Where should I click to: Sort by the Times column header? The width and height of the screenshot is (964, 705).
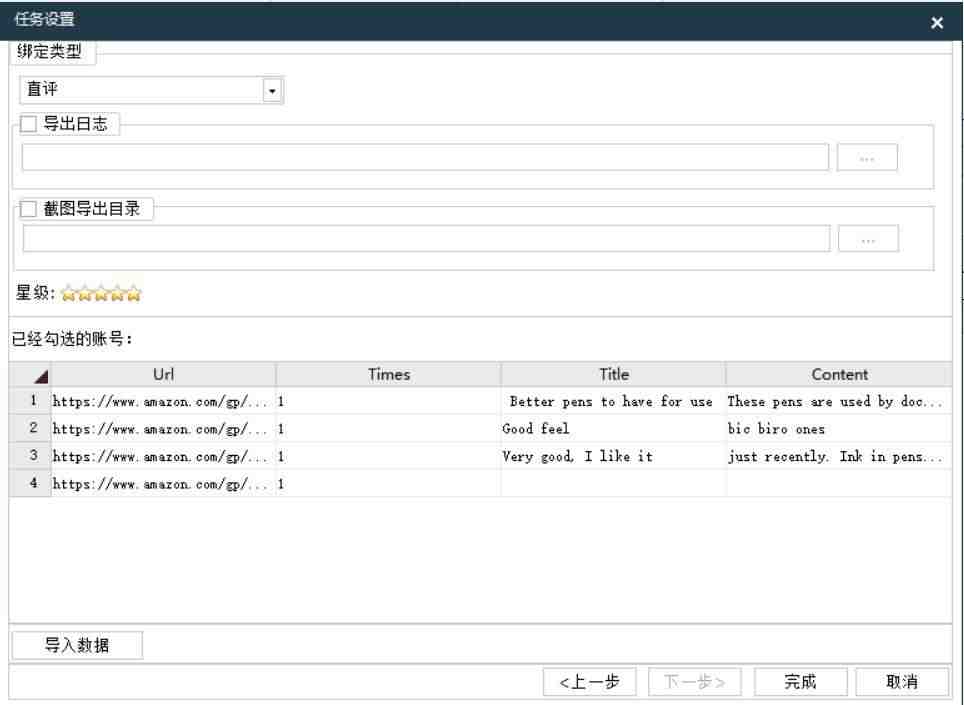click(x=389, y=374)
